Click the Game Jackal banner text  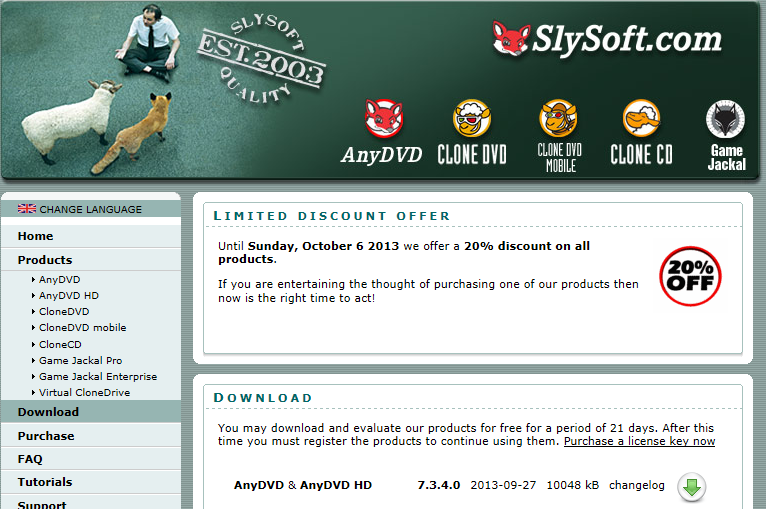tap(727, 157)
